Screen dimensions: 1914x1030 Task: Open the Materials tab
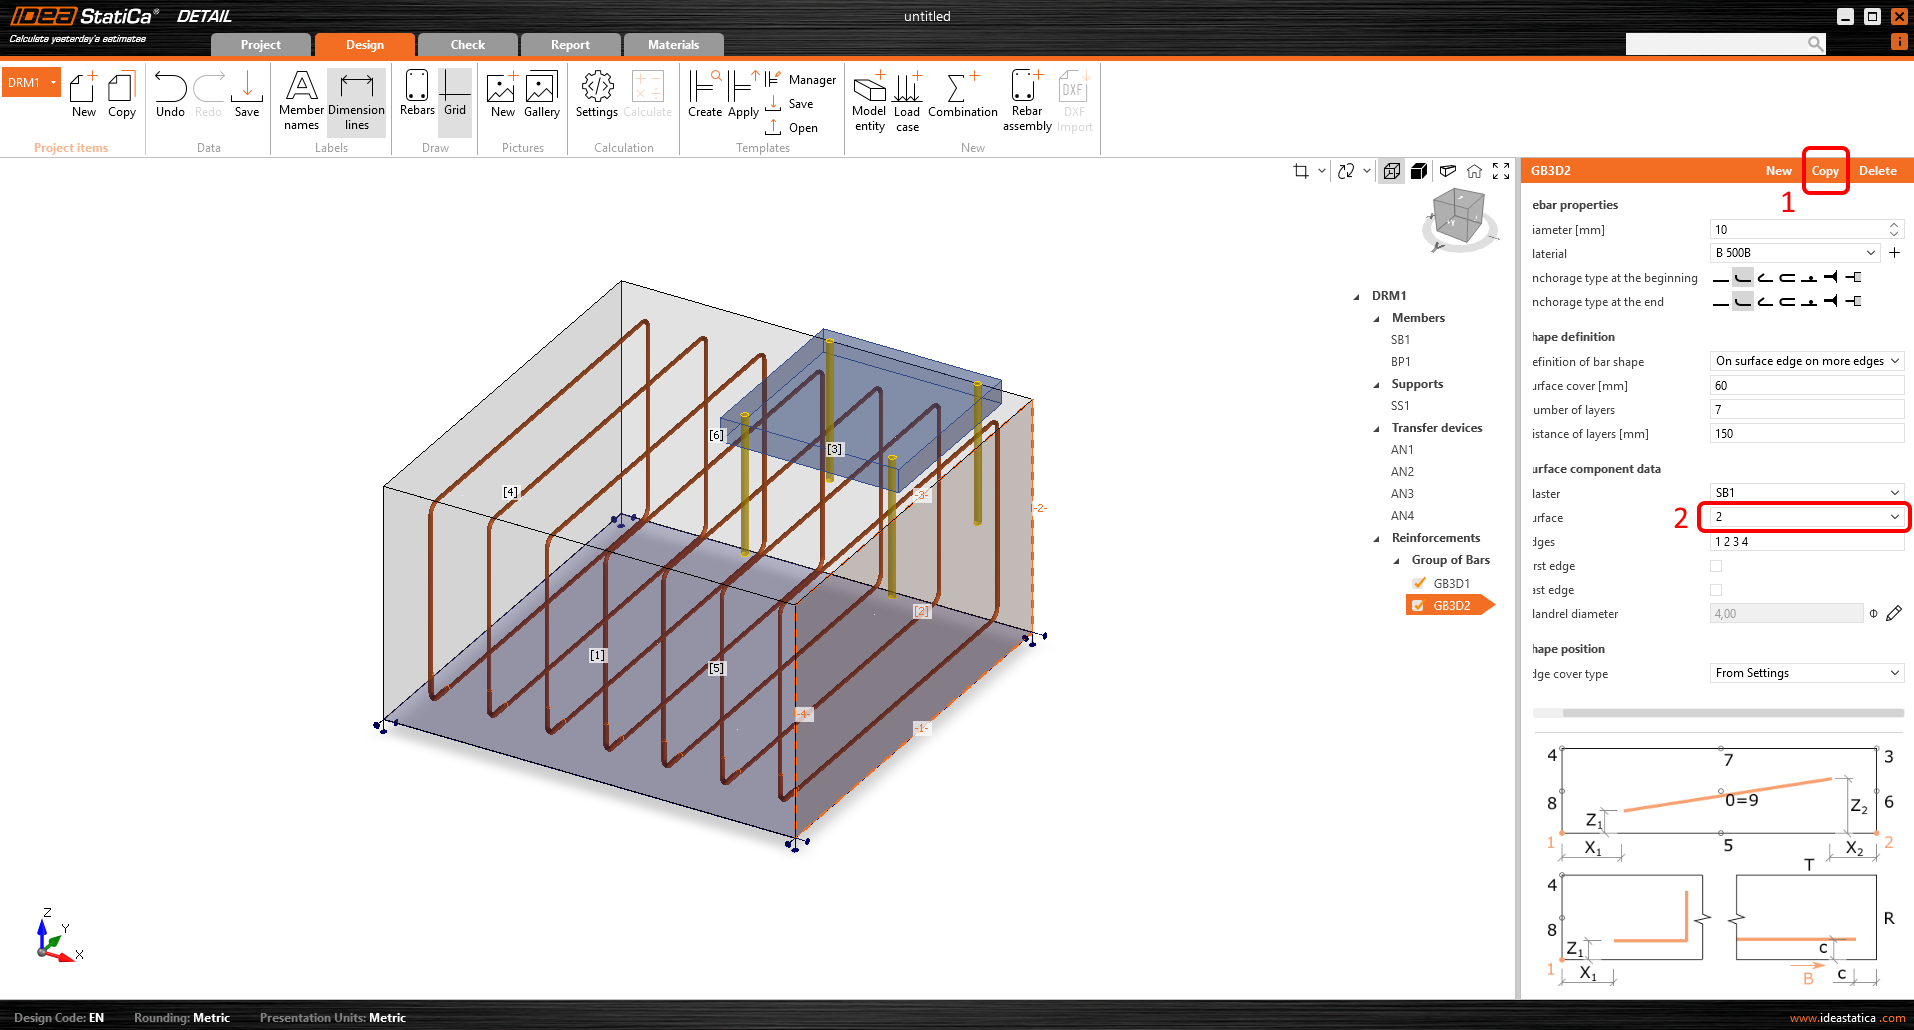[673, 45]
